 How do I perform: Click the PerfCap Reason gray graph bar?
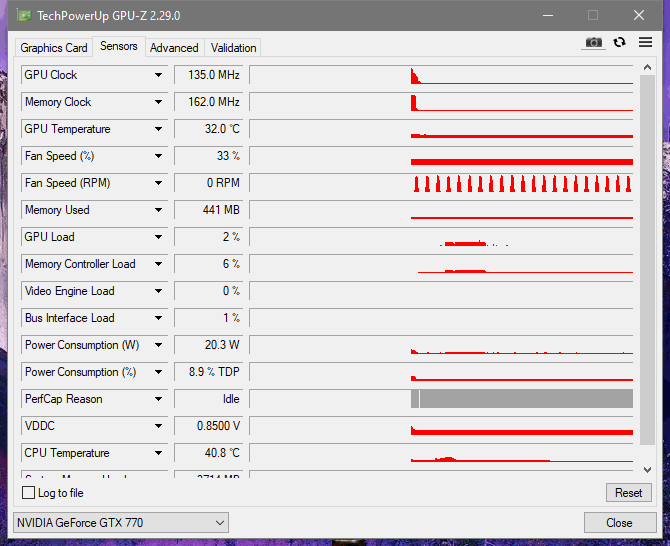point(522,399)
